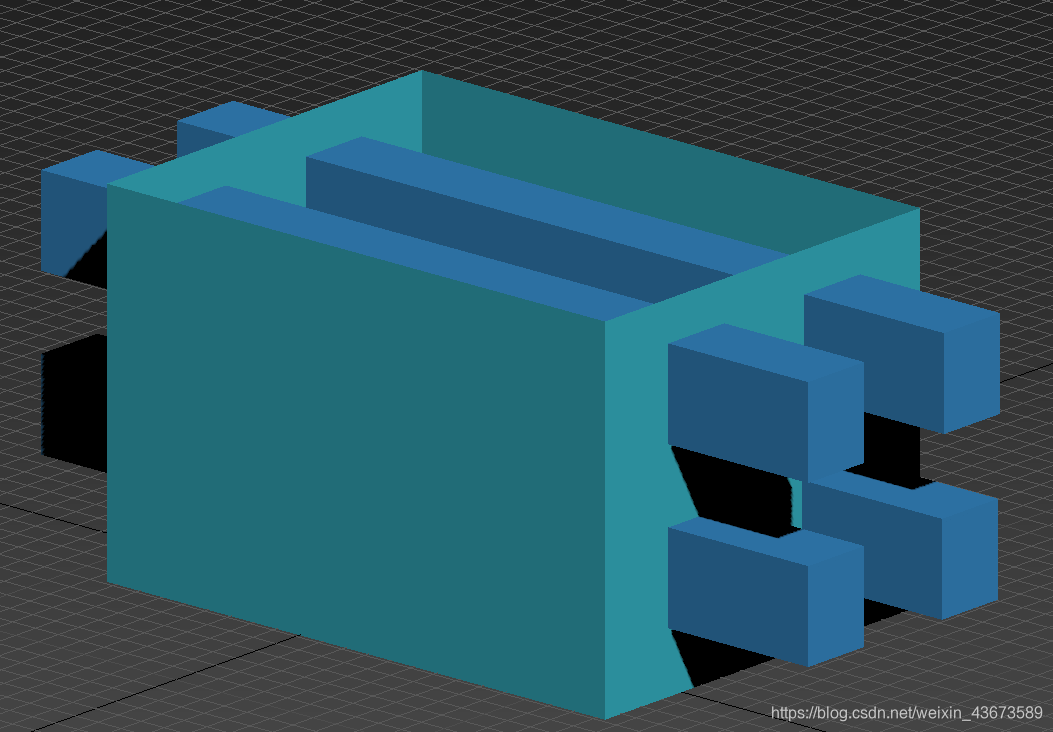This screenshot has height=732, width=1053.
Task: Select the lower-left blue block on the right side
Action: click(766, 592)
